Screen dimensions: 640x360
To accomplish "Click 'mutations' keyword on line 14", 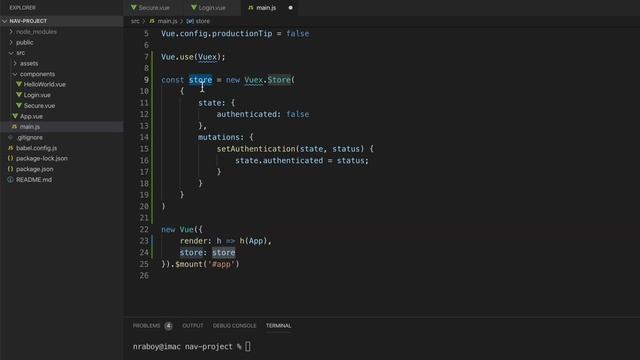I will point(218,137).
